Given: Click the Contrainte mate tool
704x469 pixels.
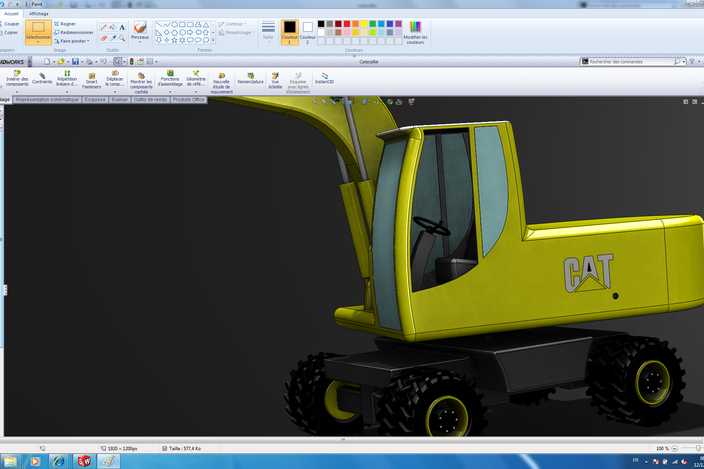Looking at the screenshot, I should tap(42, 79).
